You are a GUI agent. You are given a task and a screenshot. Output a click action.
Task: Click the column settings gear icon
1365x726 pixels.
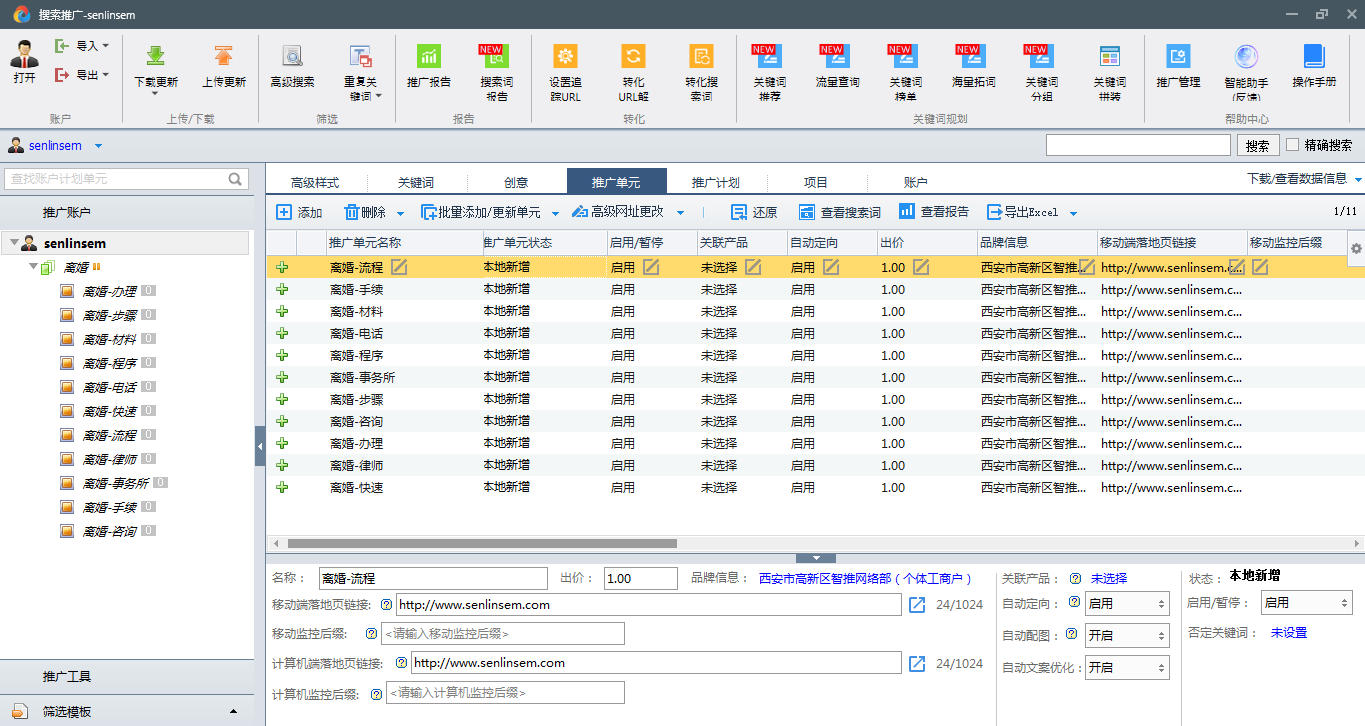pos(1356,248)
